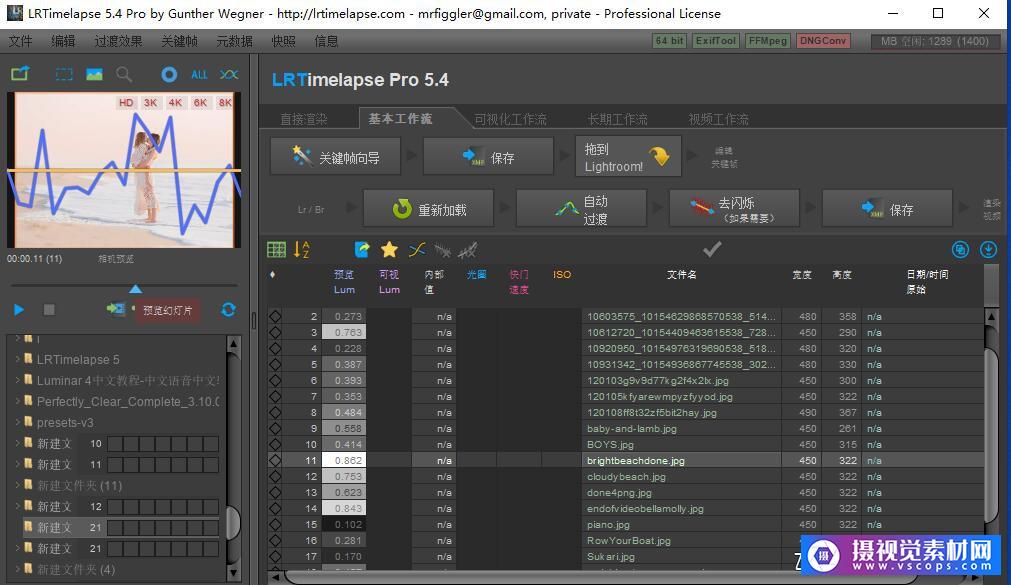This screenshot has width=1011, height=585.
Task: Click the 自动过渡 button
Action: (581, 209)
